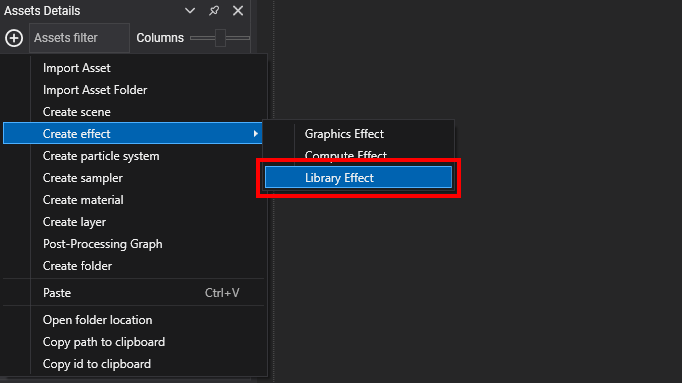Choose Copy id to clipboard
This screenshot has width=682, height=383.
[x=134, y=364]
